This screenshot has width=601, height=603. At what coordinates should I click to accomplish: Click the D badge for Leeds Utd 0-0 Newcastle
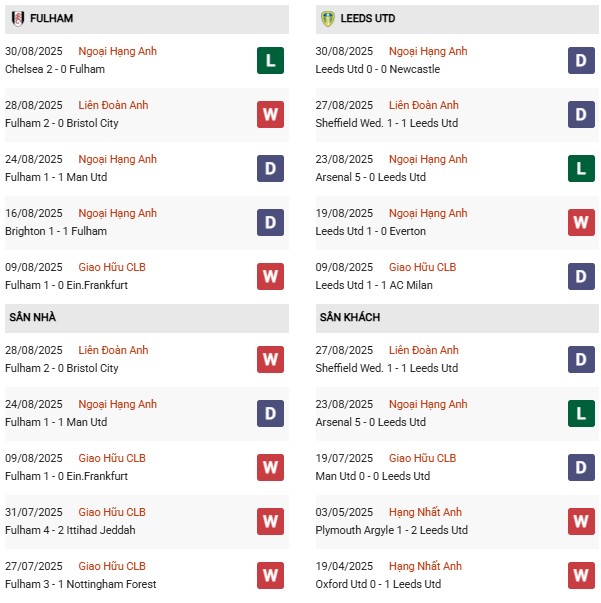[x=581, y=60]
